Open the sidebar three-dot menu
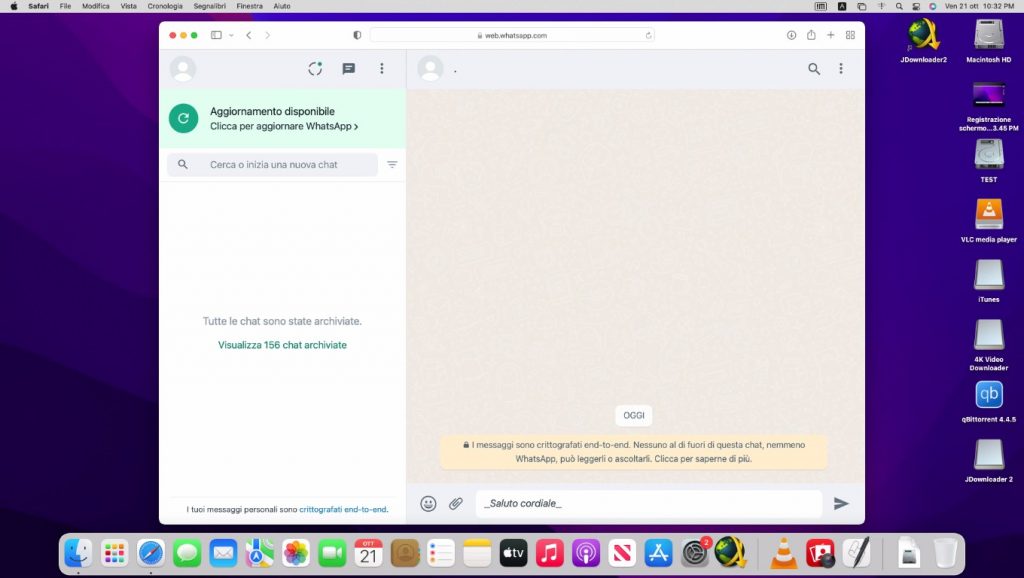 (x=381, y=68)
